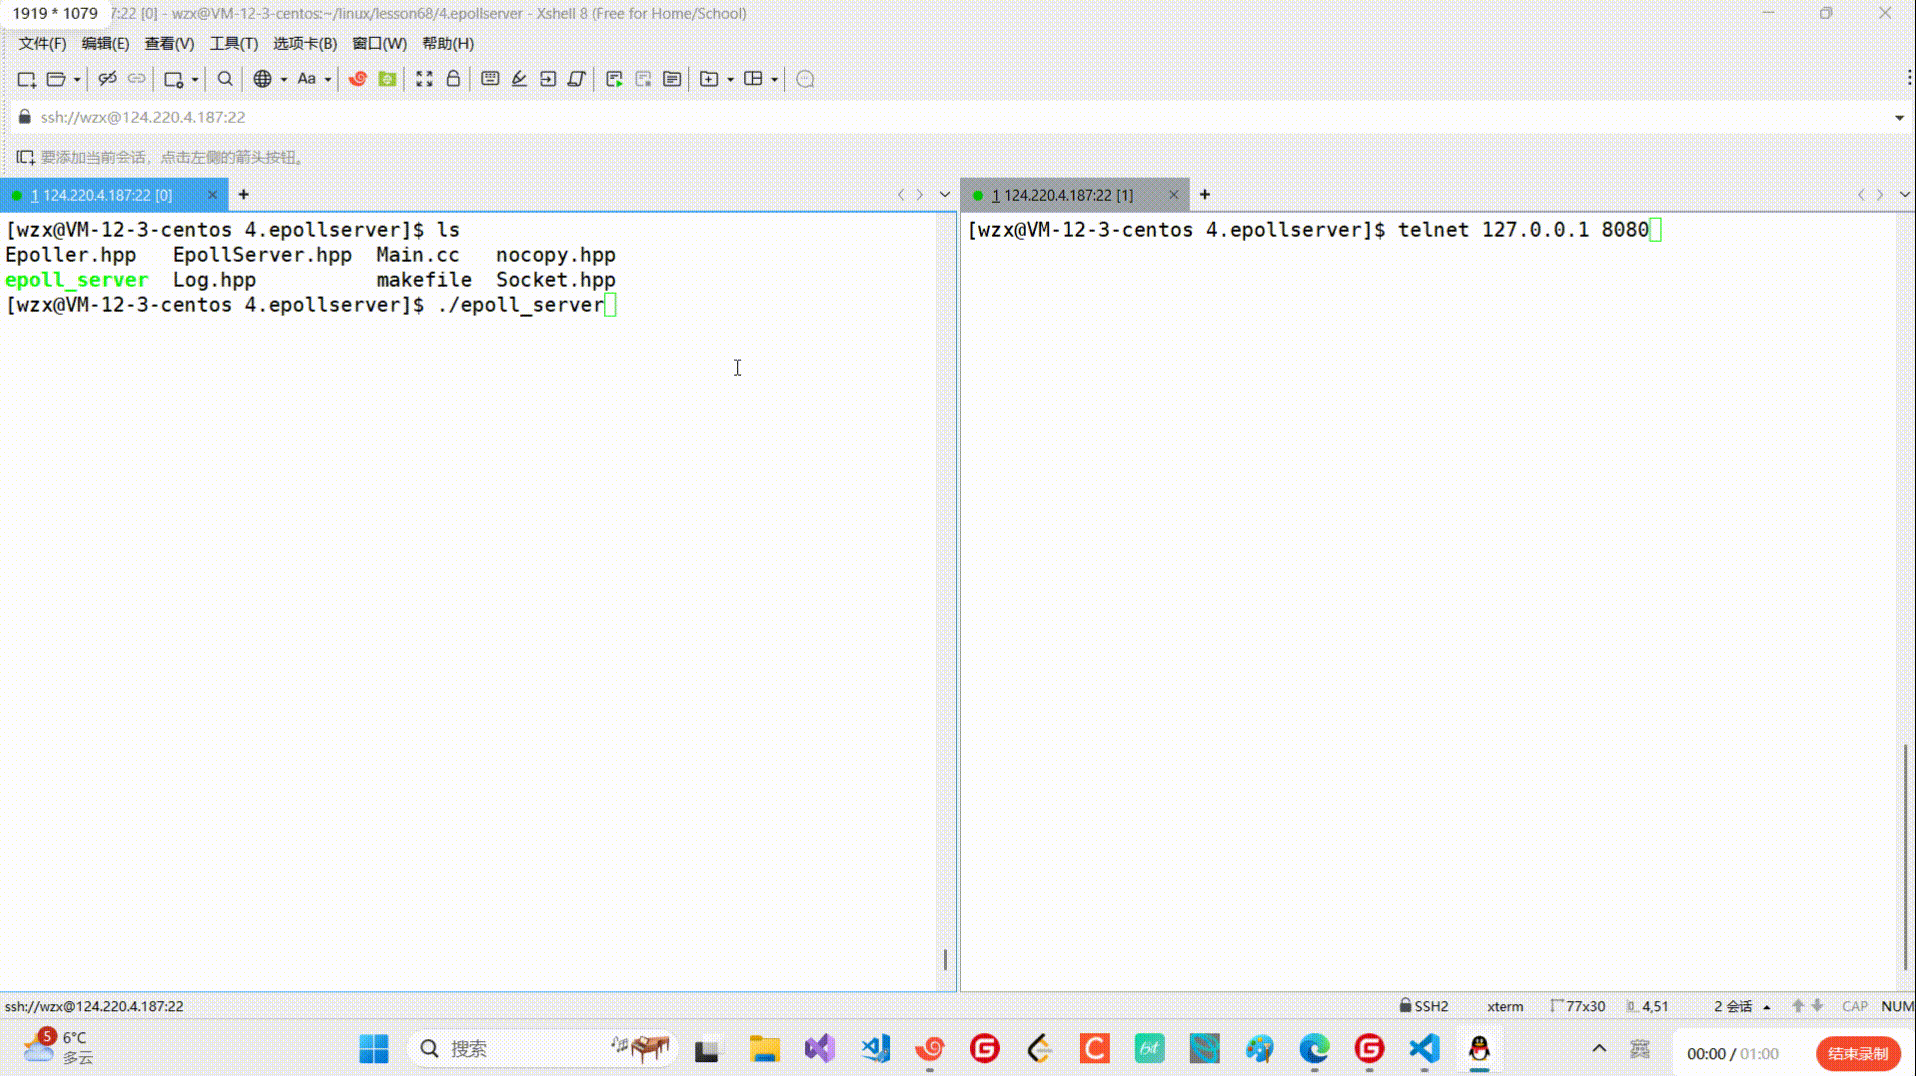Viewport: 1916px width, 1076px height.
Task: Open the 查看(V) menu
Action: 169,44
